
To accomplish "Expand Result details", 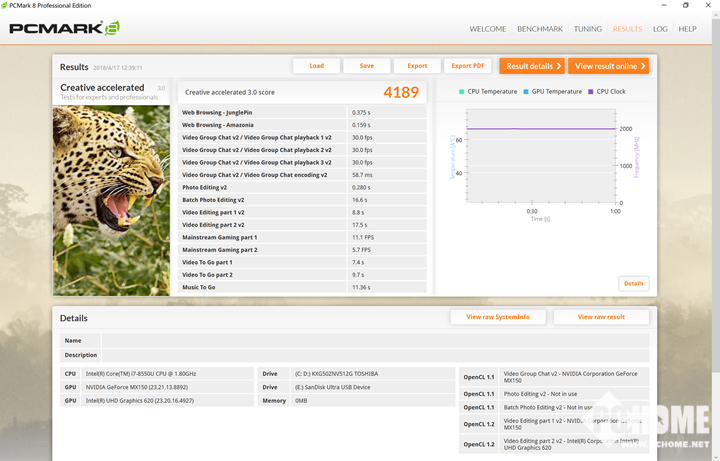I will coord(532,66).
